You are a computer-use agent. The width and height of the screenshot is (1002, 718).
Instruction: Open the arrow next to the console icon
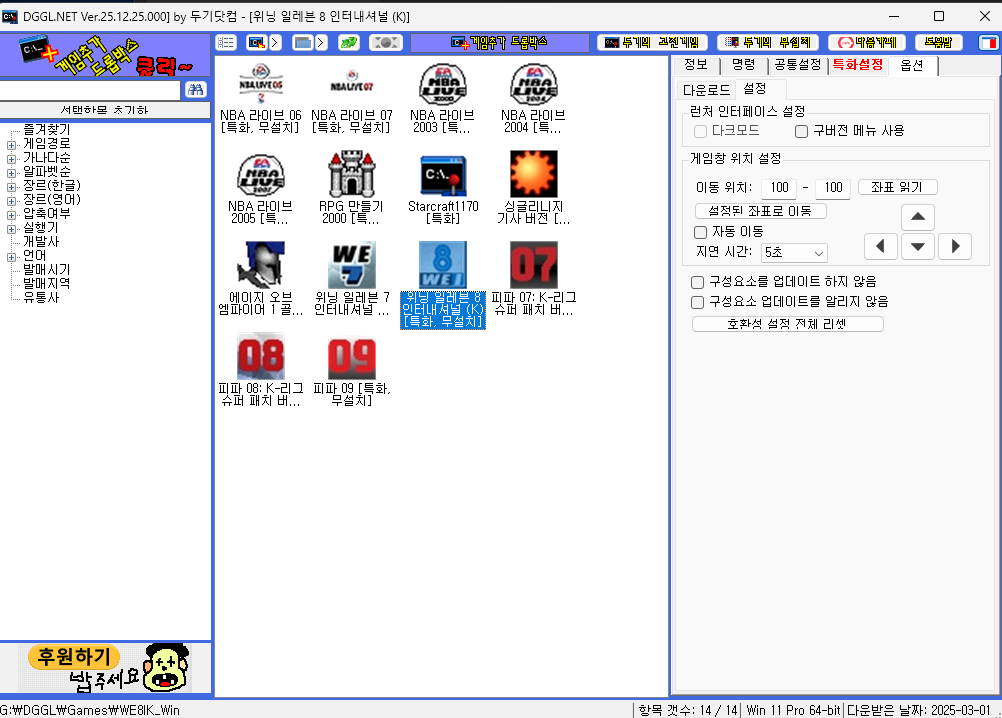275,43
